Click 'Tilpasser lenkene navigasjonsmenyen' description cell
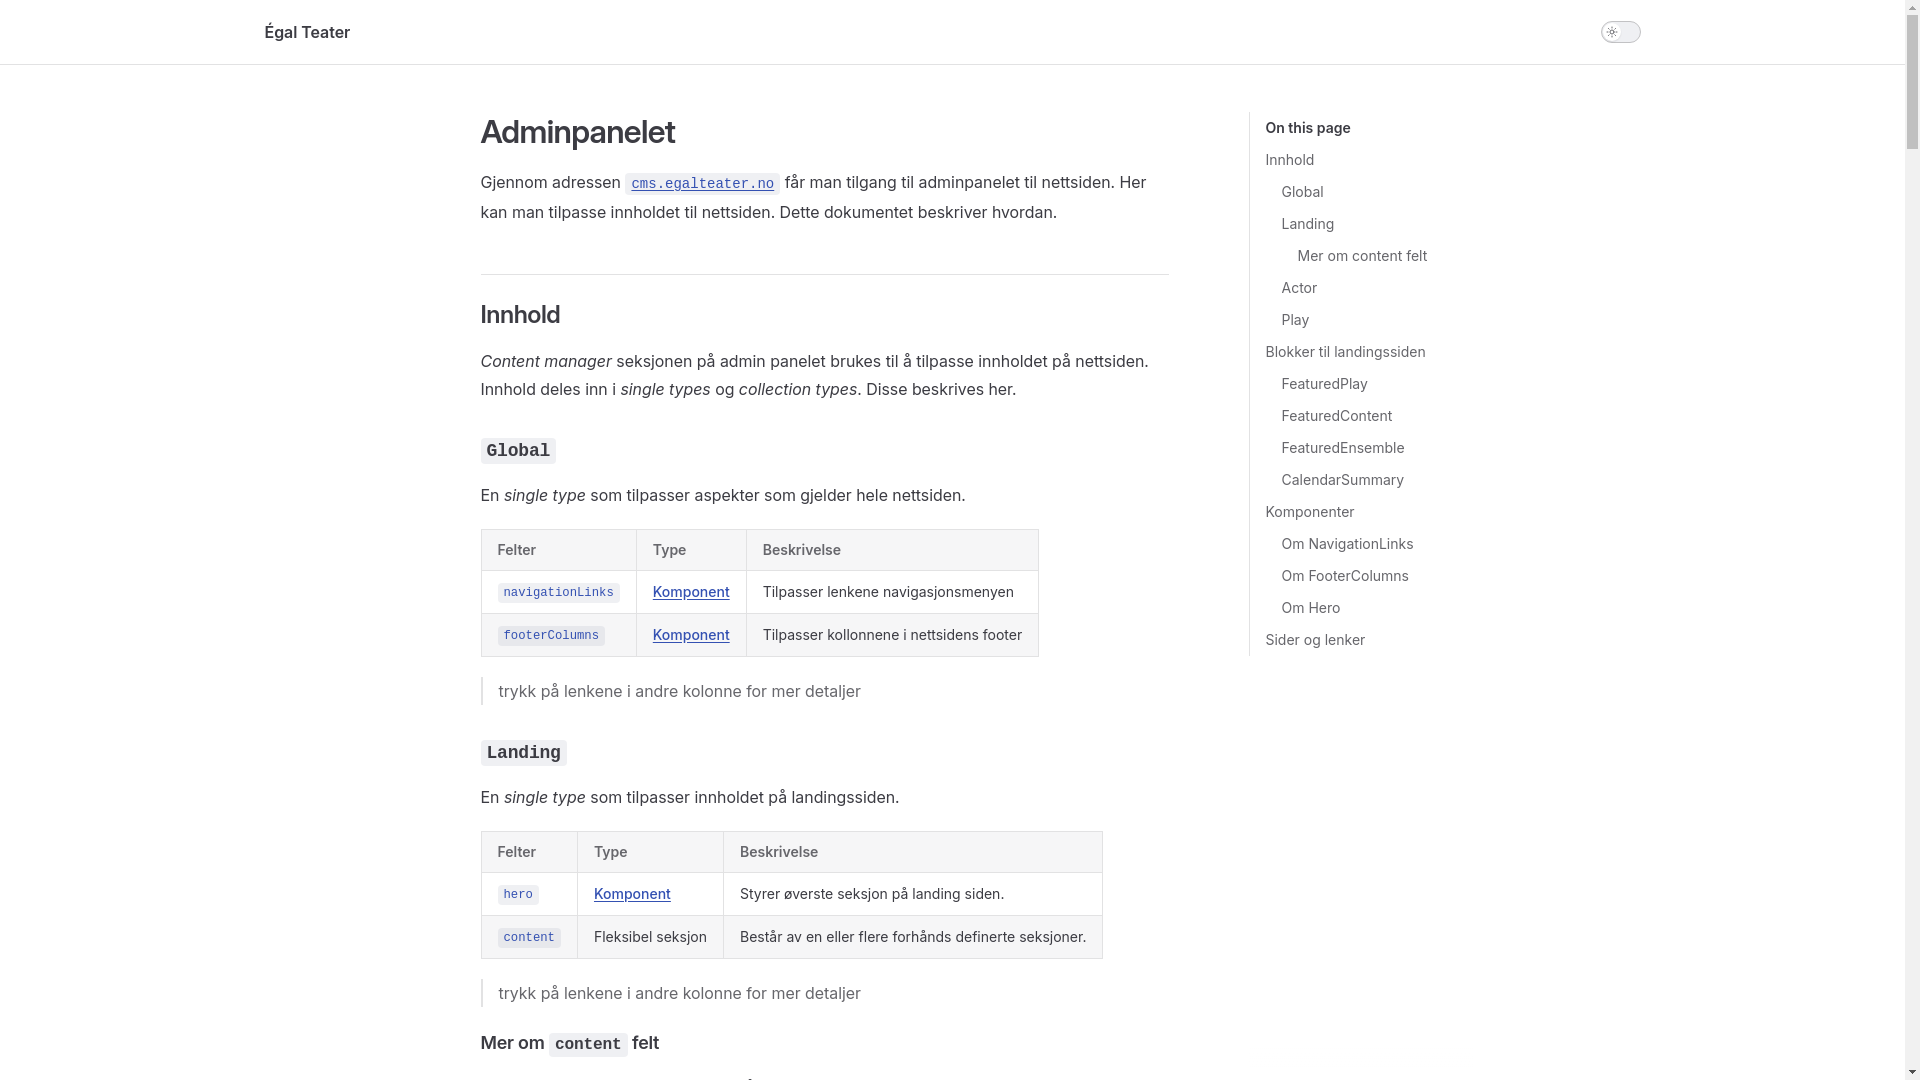 (x=892, y=592)
